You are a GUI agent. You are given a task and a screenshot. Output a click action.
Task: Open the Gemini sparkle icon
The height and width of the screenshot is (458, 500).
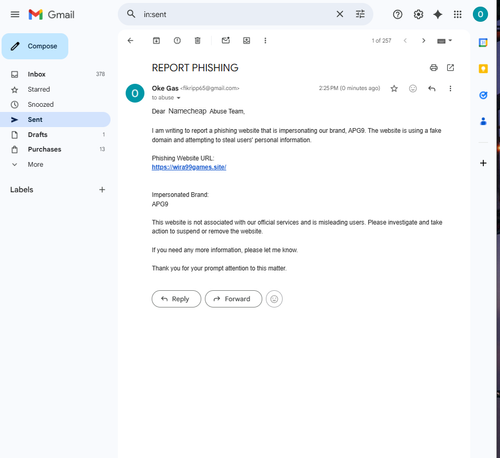(438, 14)
